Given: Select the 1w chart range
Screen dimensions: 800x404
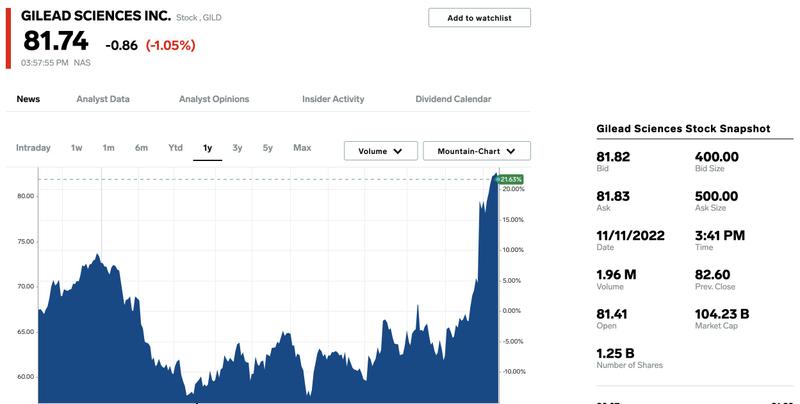Looking at the screenshot, I should (77, 148).
